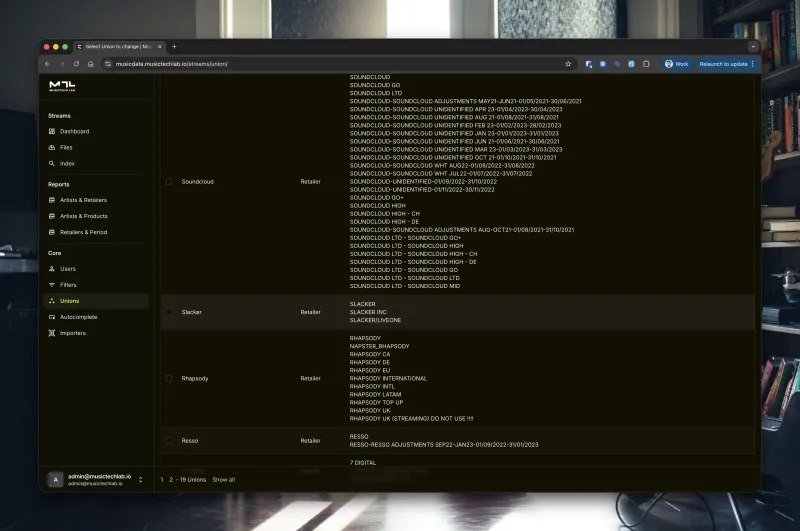This screenshot has height=531, width=800.
Task: Open the Soundcloud union link
Action: 197,182
